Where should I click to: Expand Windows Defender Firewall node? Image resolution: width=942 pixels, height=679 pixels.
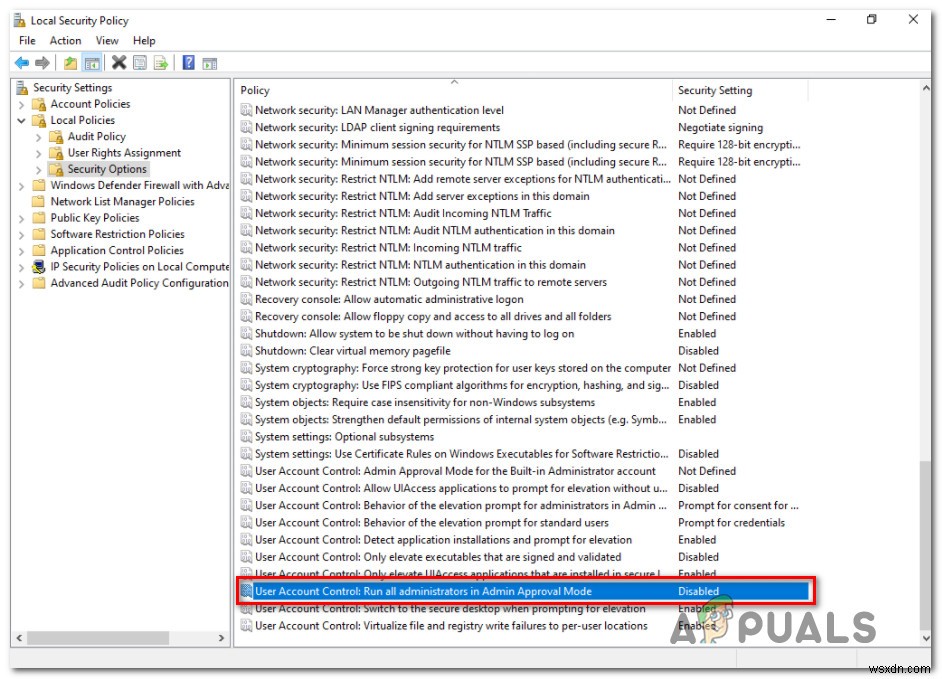tap(22, 186)
